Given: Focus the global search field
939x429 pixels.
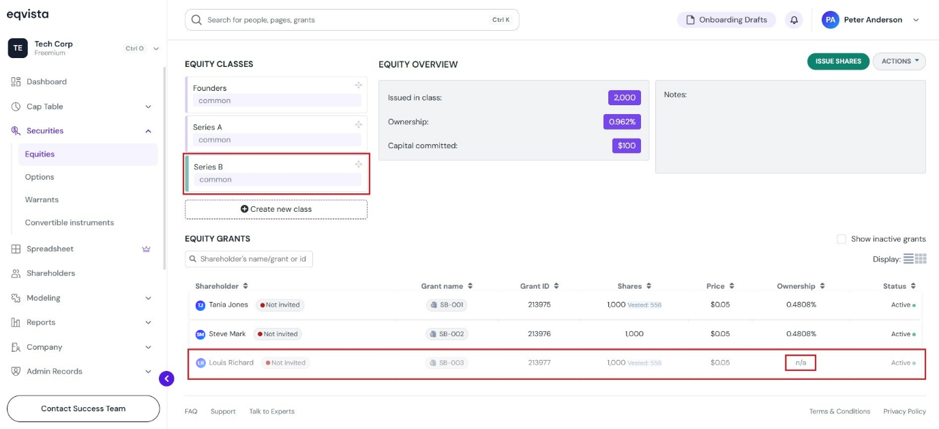Looking at the screenshot, I should point(352,20).
